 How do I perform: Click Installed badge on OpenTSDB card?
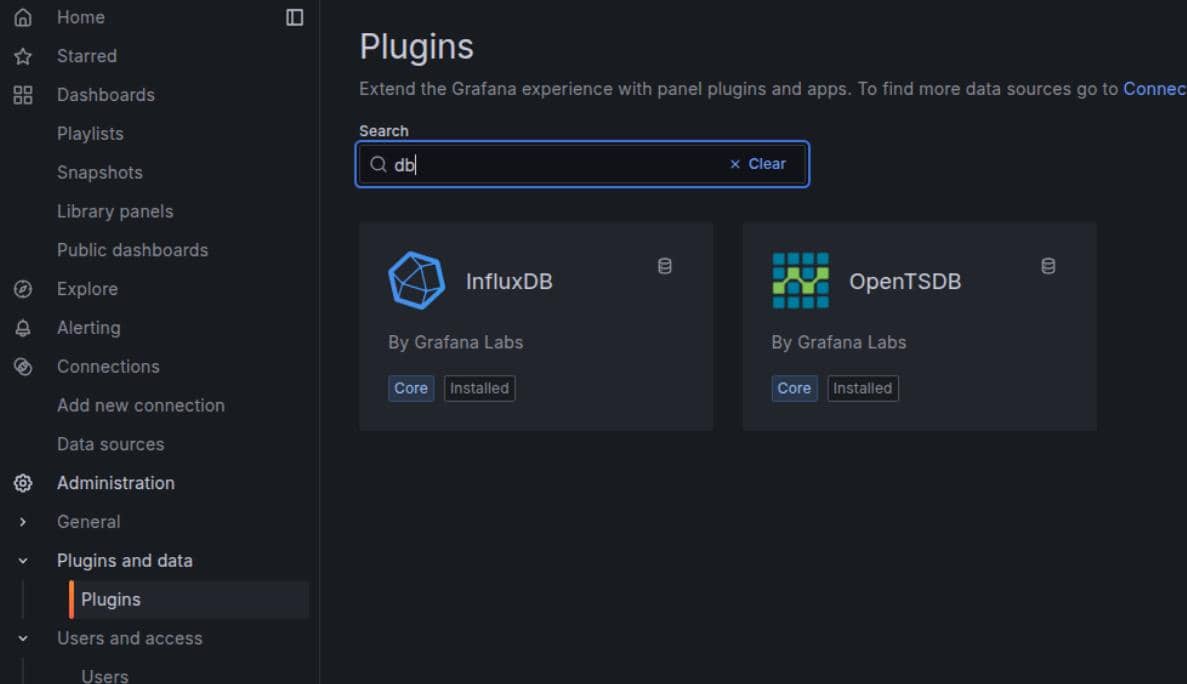(862, 388)
